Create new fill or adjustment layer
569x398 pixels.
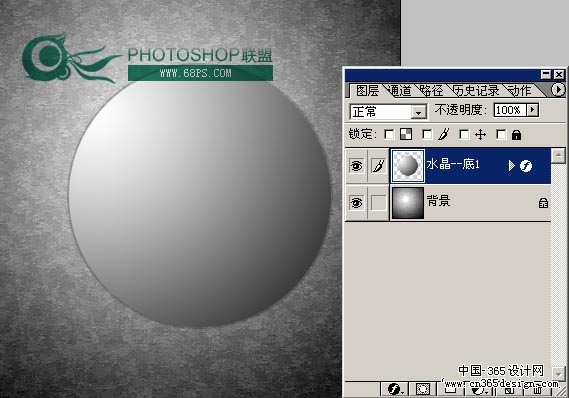pyautogui.click(x=480, y=390)
